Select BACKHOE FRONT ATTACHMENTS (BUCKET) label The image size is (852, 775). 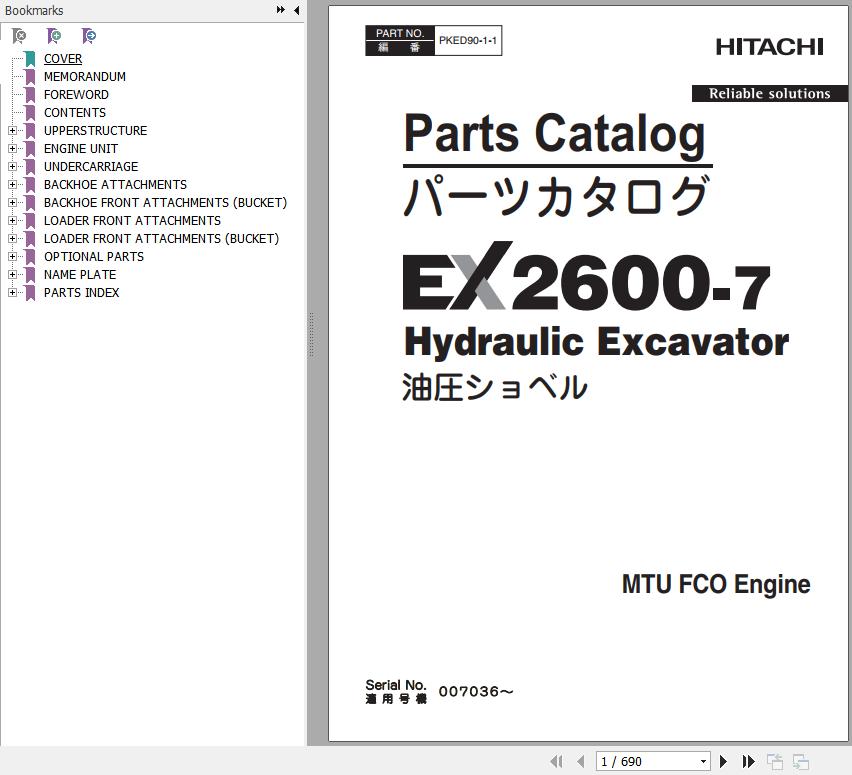[165, 203]
